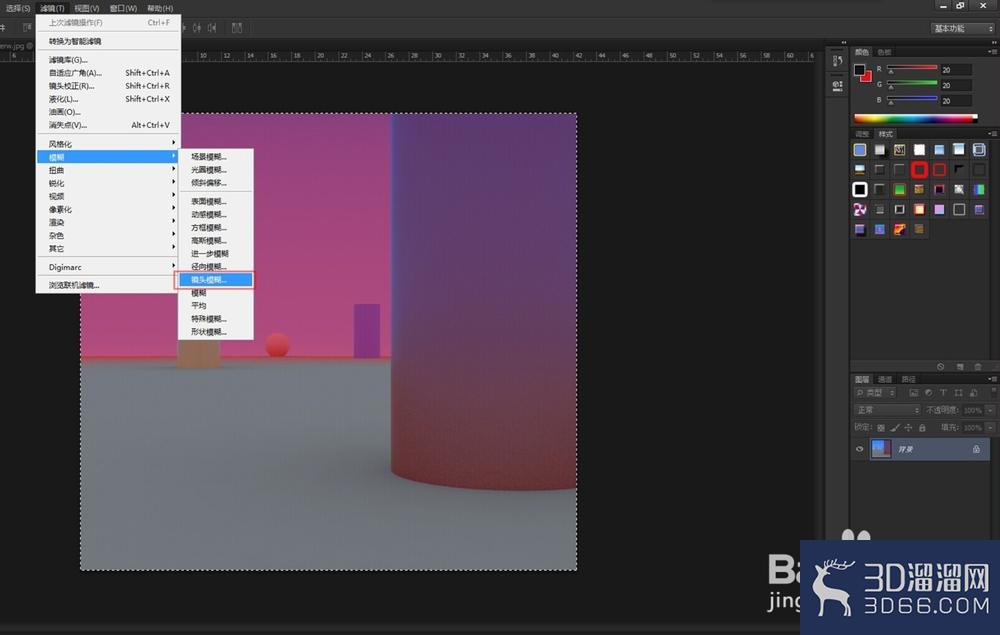Screen dimensions: 1000x635
Task: Adjust the B blue color slider
Action: tap(911, 99)
